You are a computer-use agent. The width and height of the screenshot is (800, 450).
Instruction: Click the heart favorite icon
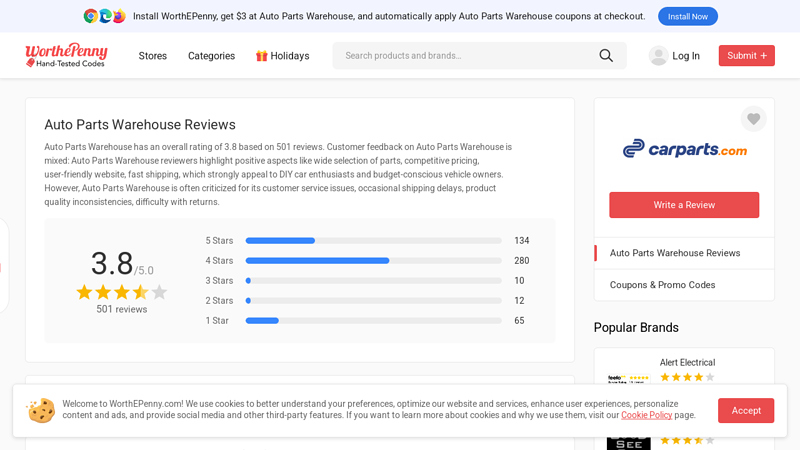pyautogui.click(x=754, y=119)
